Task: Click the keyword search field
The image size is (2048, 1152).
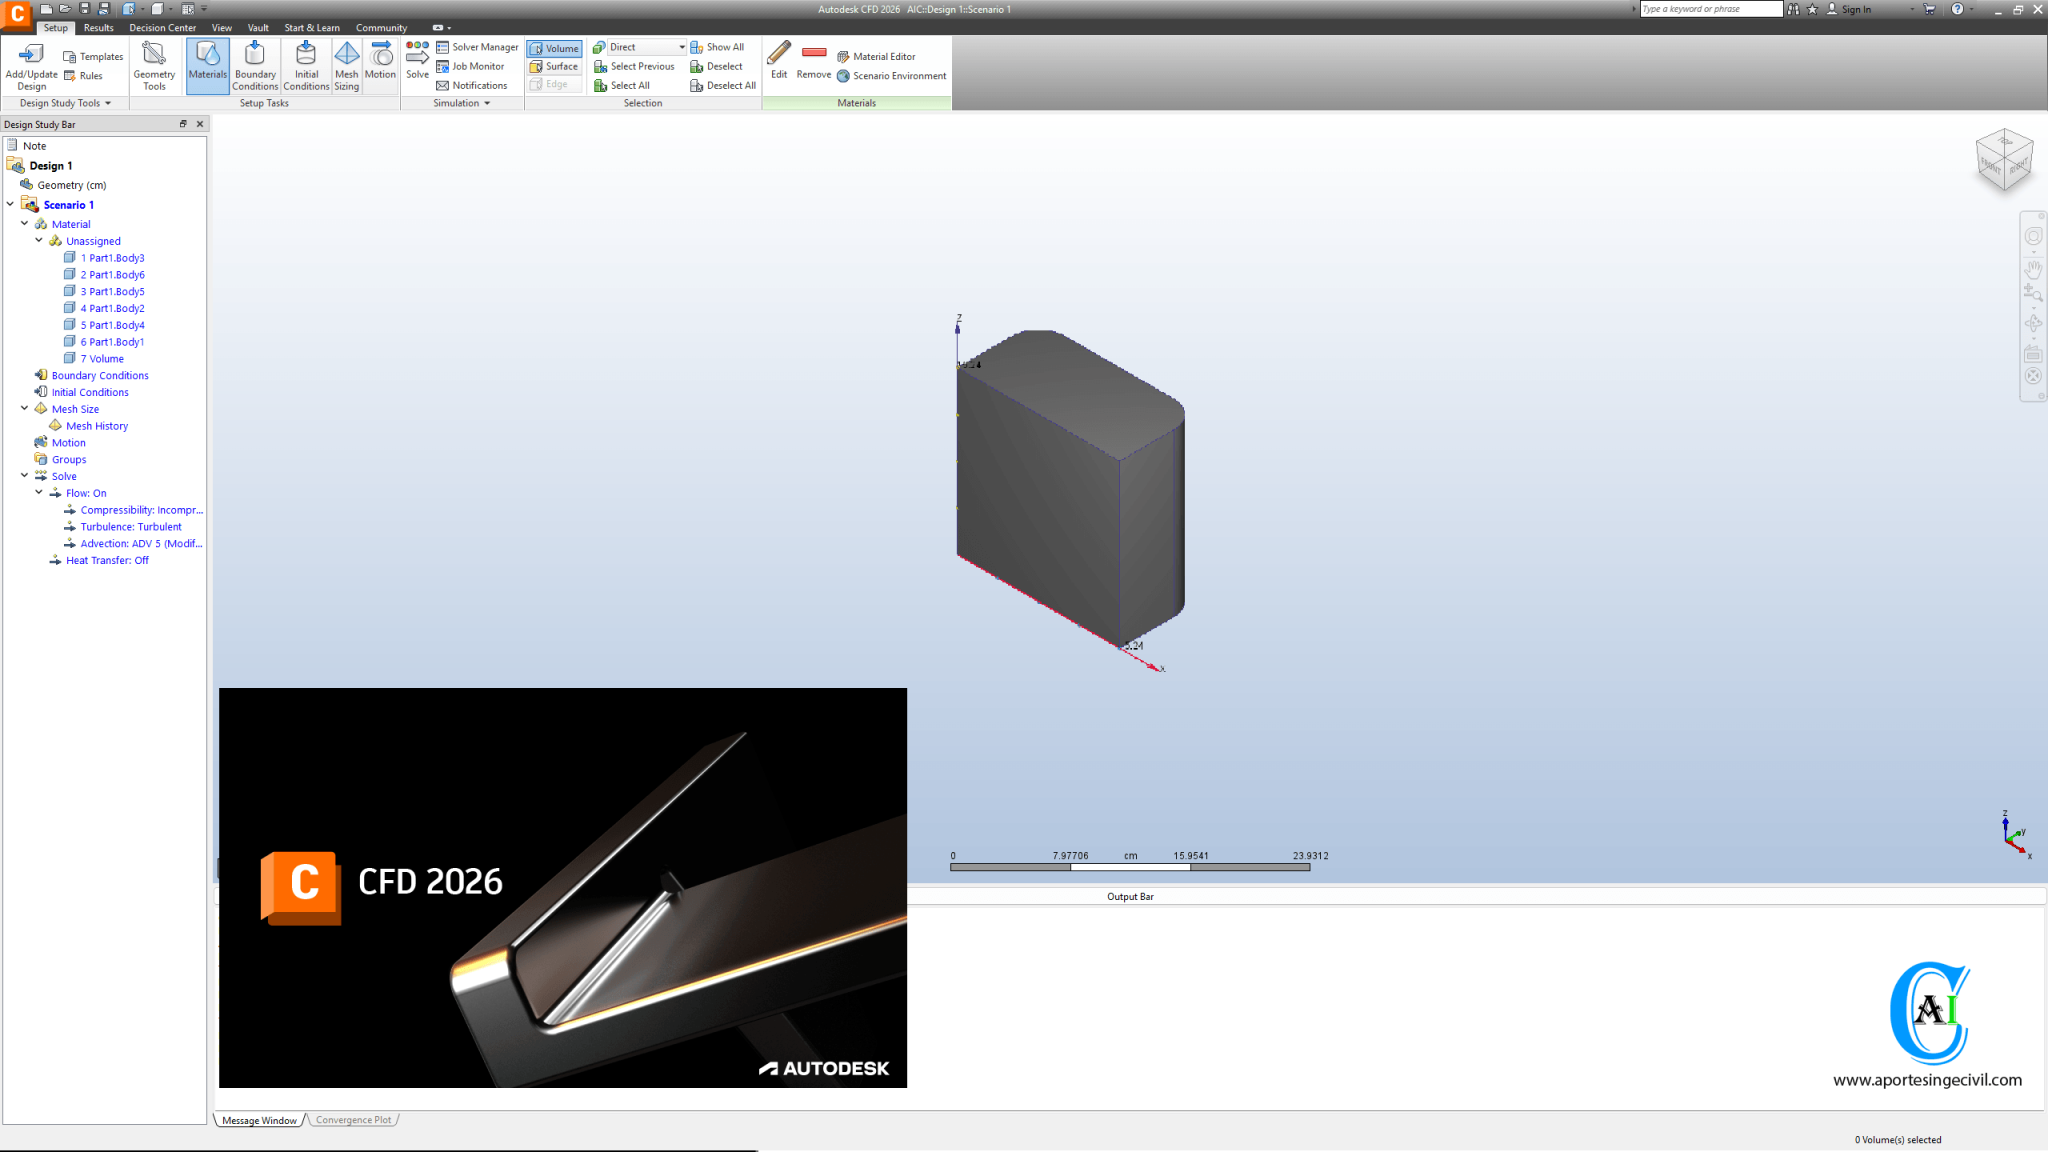Action: [1710, 8]
